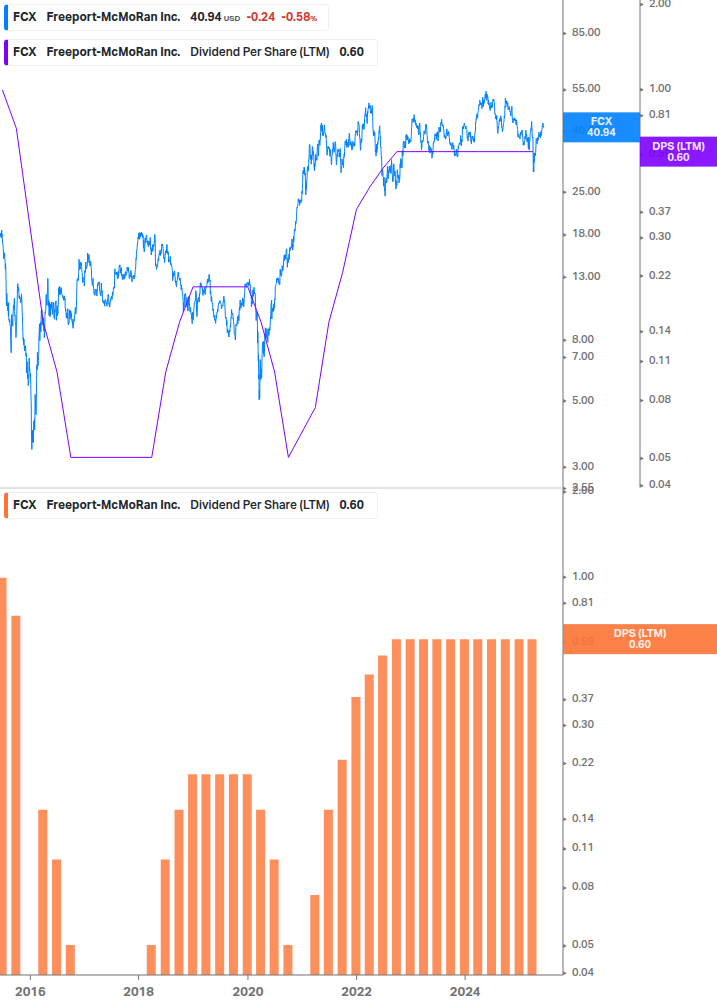Click the 0.37 label on lower bar chart axis
The image size is (717, 1005).
[582, 699]
